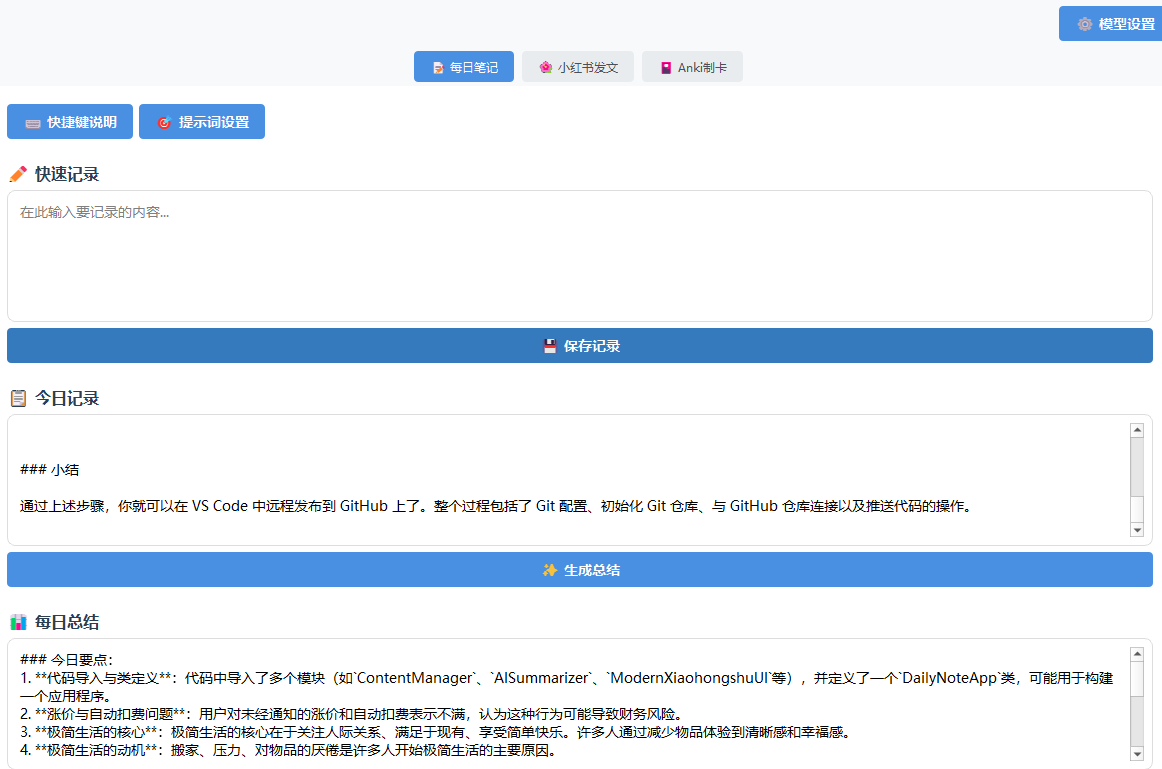Click inside the 每日总结 summary text box
The height and width of the screenshot is (769, 1162).
(569, 704)
